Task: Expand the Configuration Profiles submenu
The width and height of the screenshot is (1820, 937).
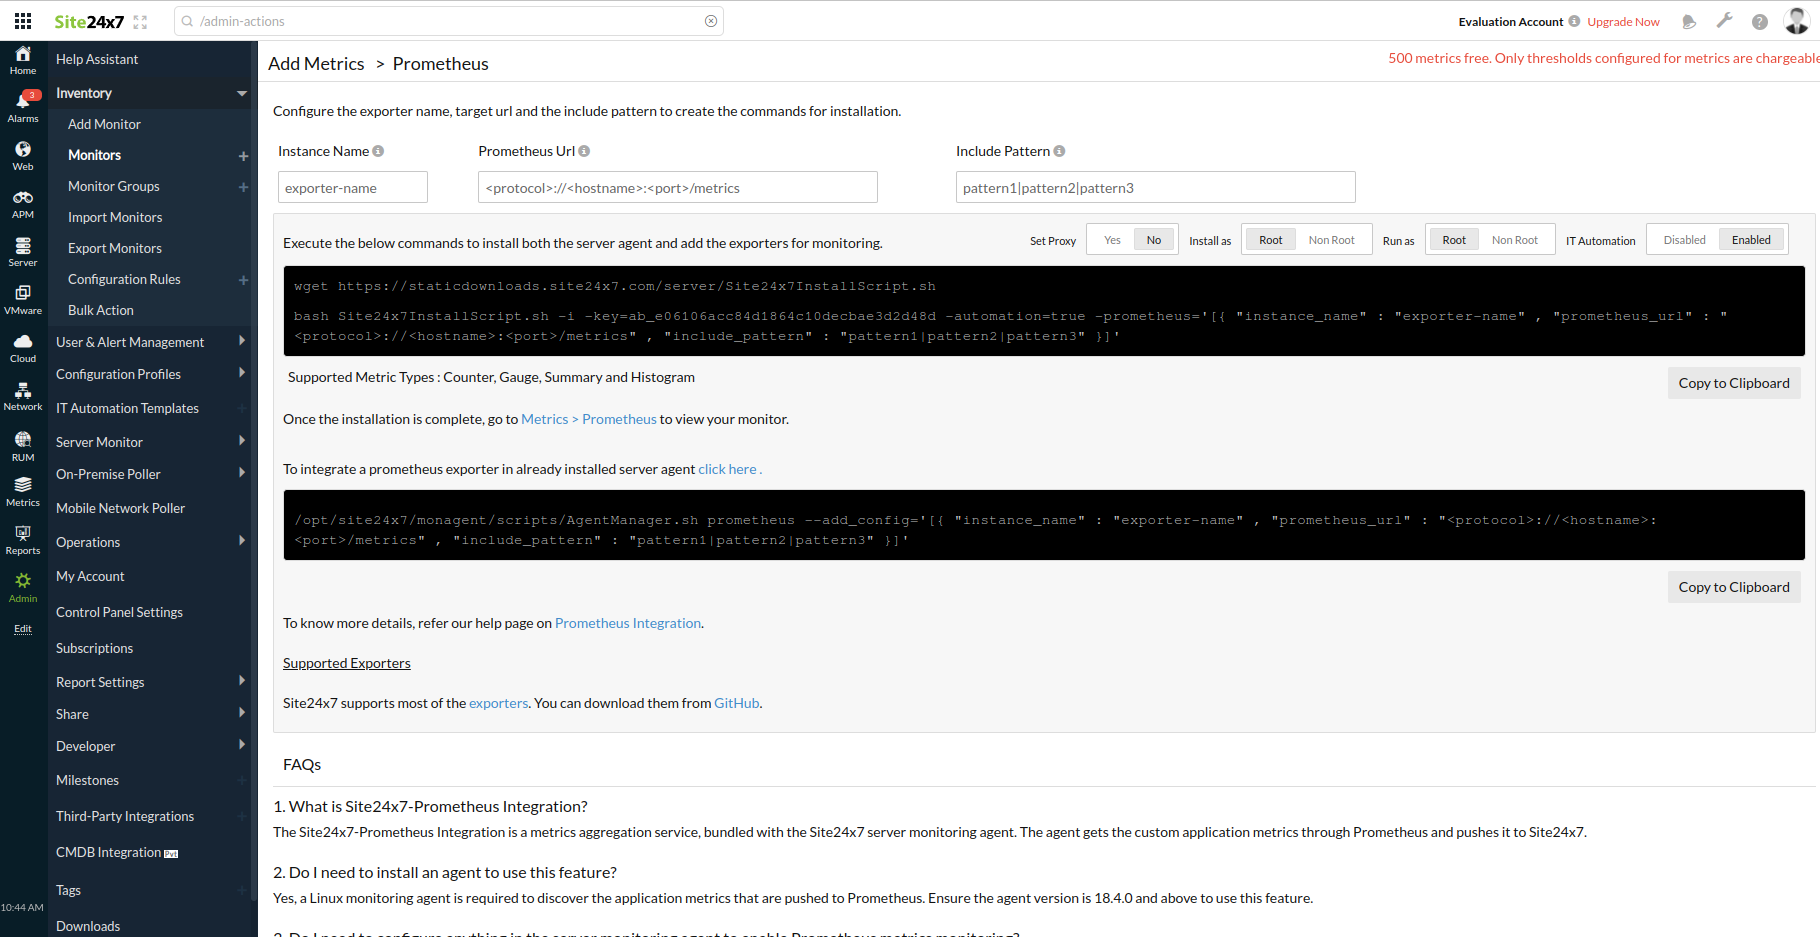Action: [241, 373]
